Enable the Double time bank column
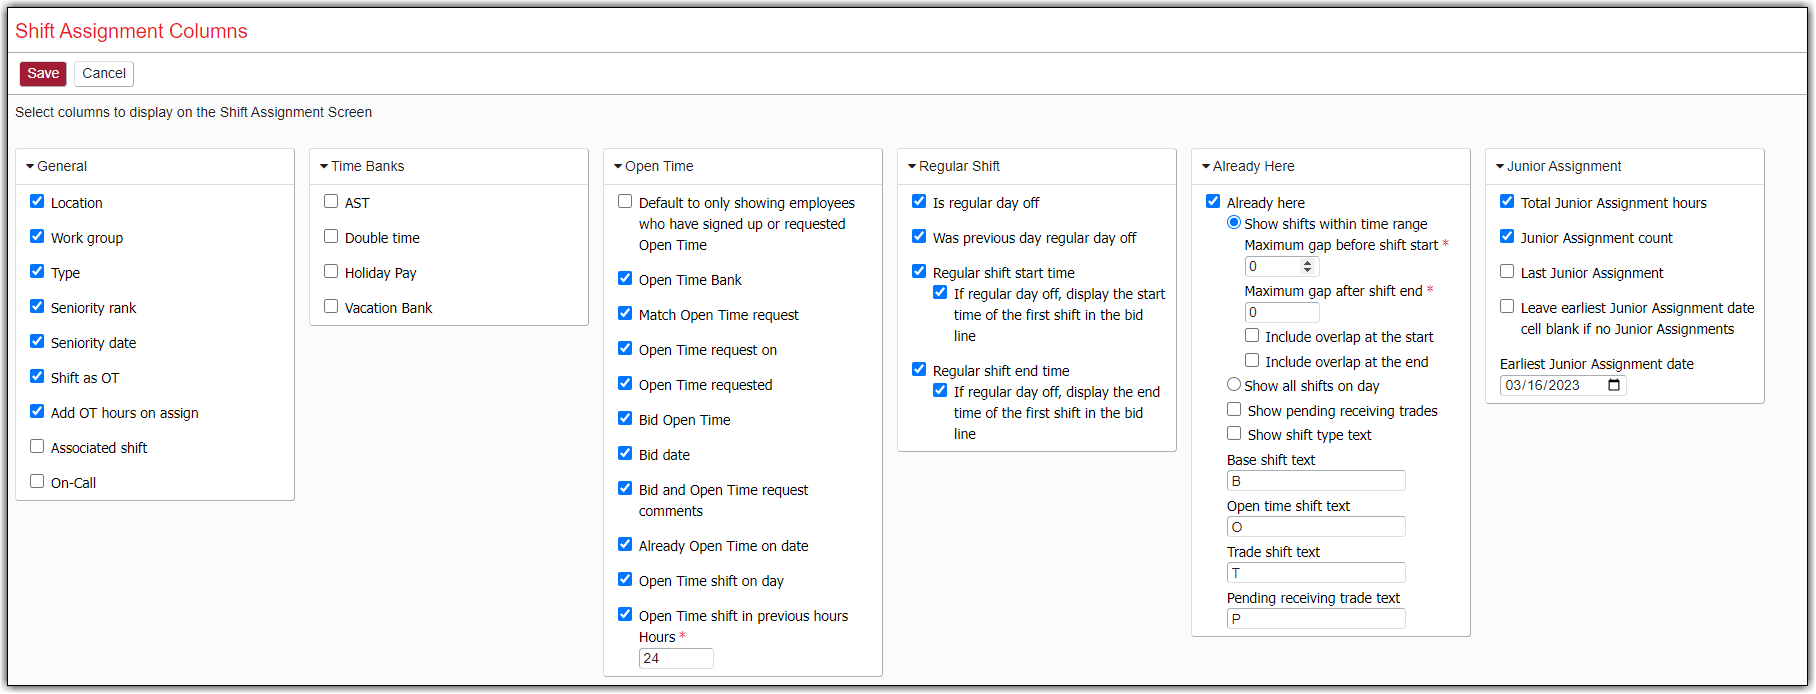Screen dimensions: 1816x694 click(331, 237)
